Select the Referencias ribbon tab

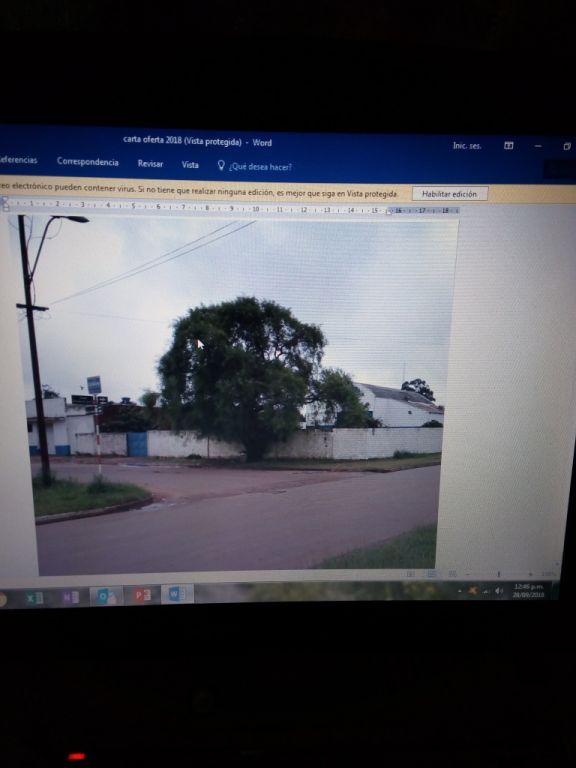click(x=18, y=160)
